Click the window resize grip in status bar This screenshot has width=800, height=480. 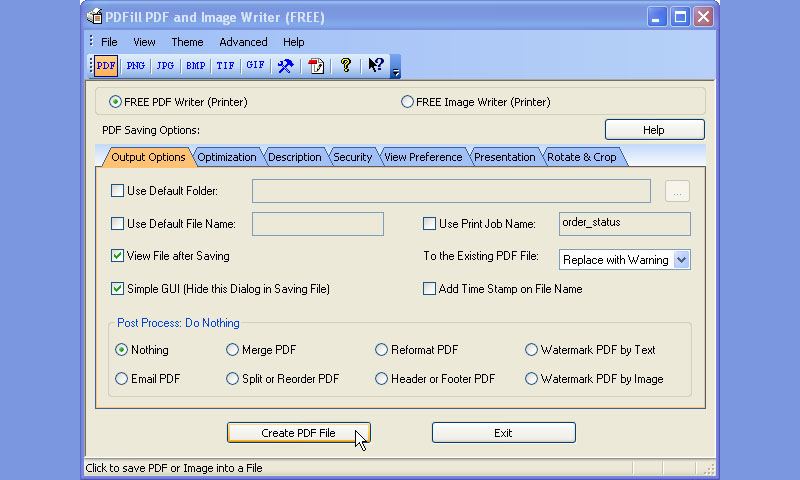[709, 468]
